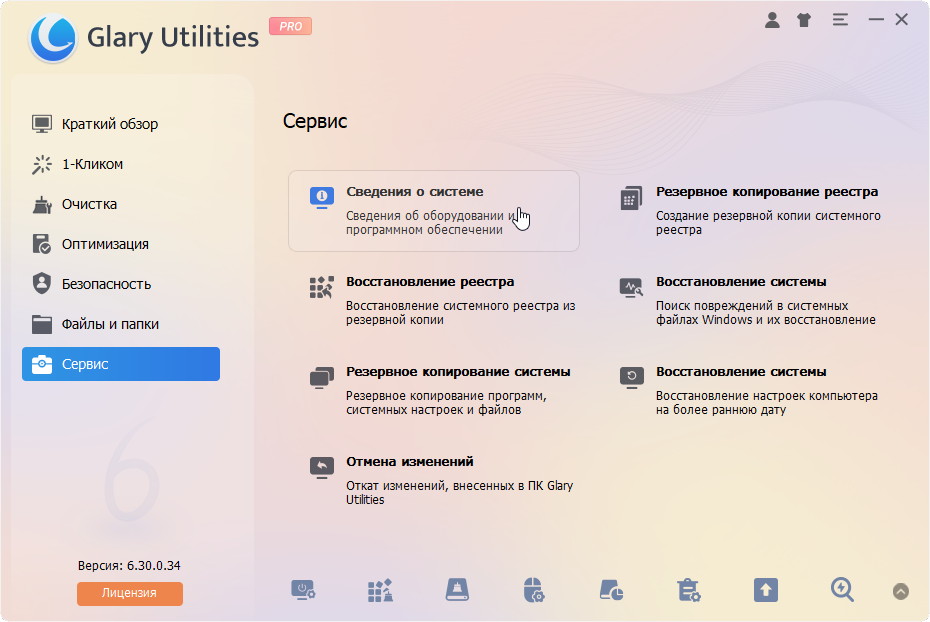Open Восстановление системы to an earlier date
This screenshot has height=622, width=930.
(751, 391)
